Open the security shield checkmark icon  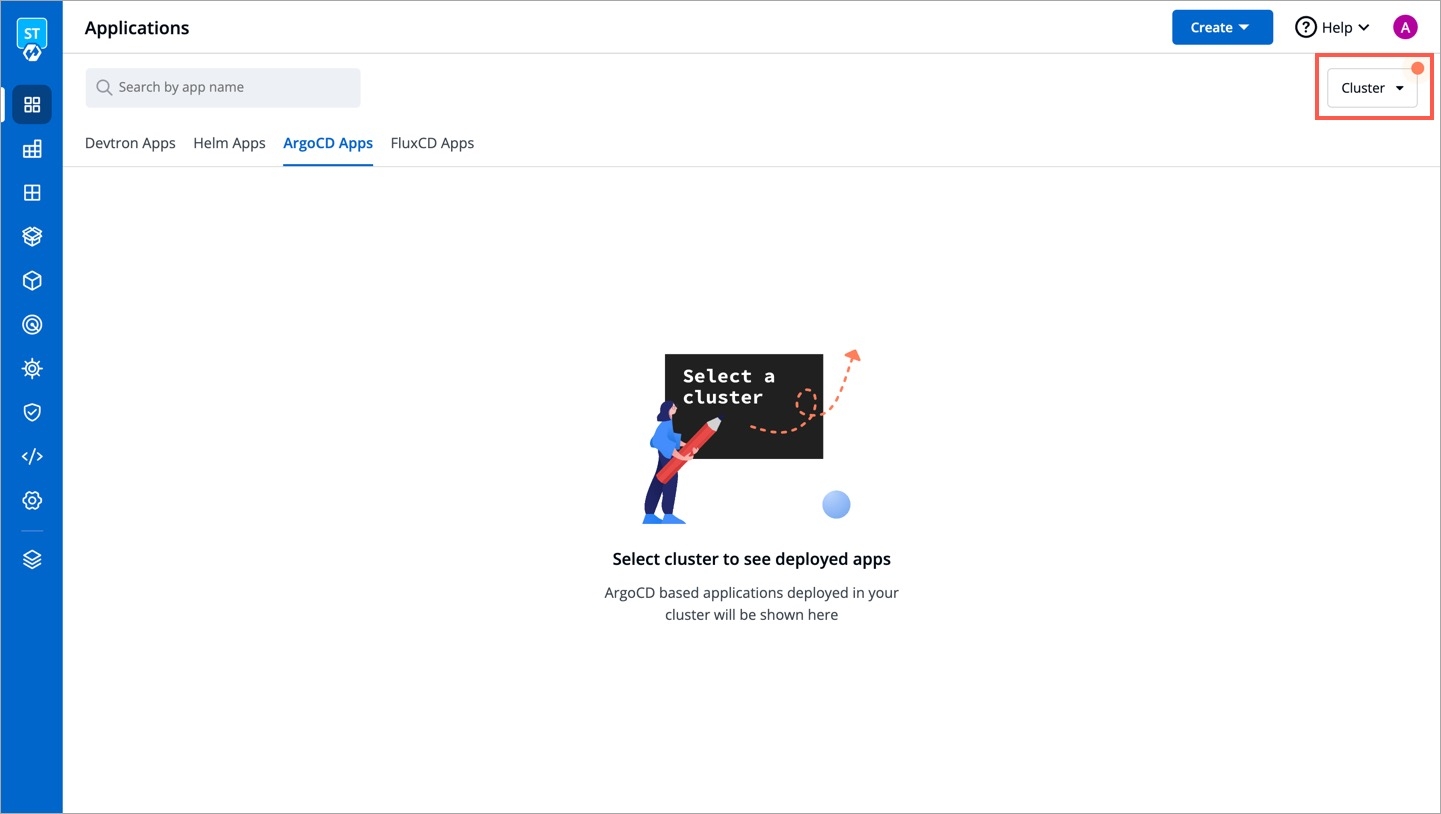32,412
